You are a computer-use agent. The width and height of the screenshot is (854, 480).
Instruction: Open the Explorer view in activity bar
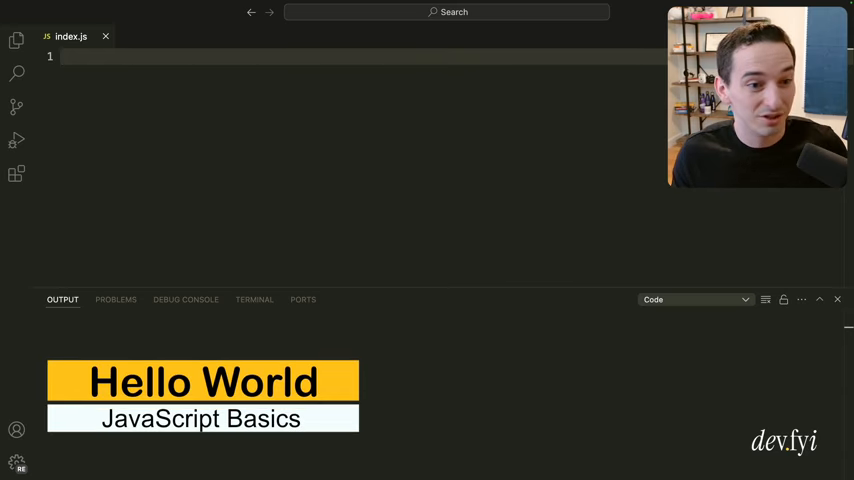(16, 40)
